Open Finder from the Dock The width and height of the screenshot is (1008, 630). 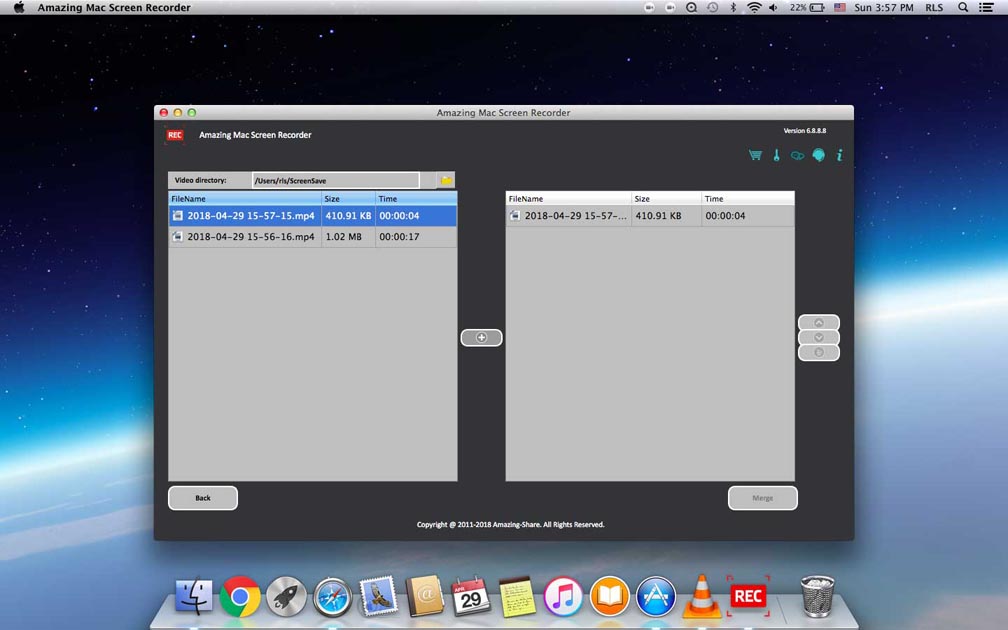pyautogui.click(x=194, y=596)
